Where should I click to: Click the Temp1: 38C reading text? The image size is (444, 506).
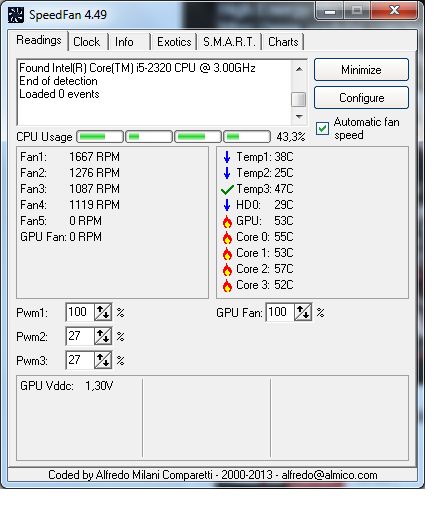(265, 157)
